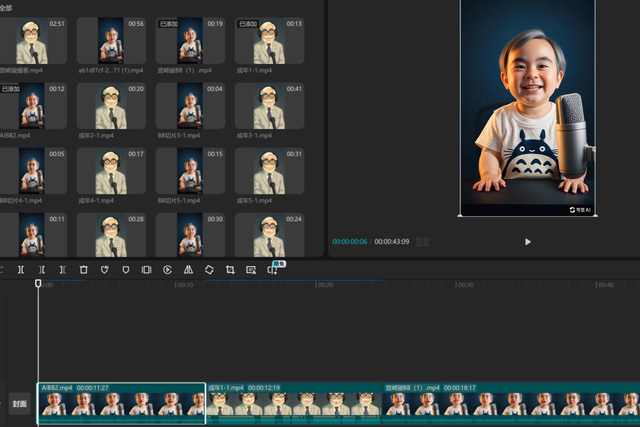Click the mirror flip icon in timeline toolbar
640x427 pixels.
point(188,270)
